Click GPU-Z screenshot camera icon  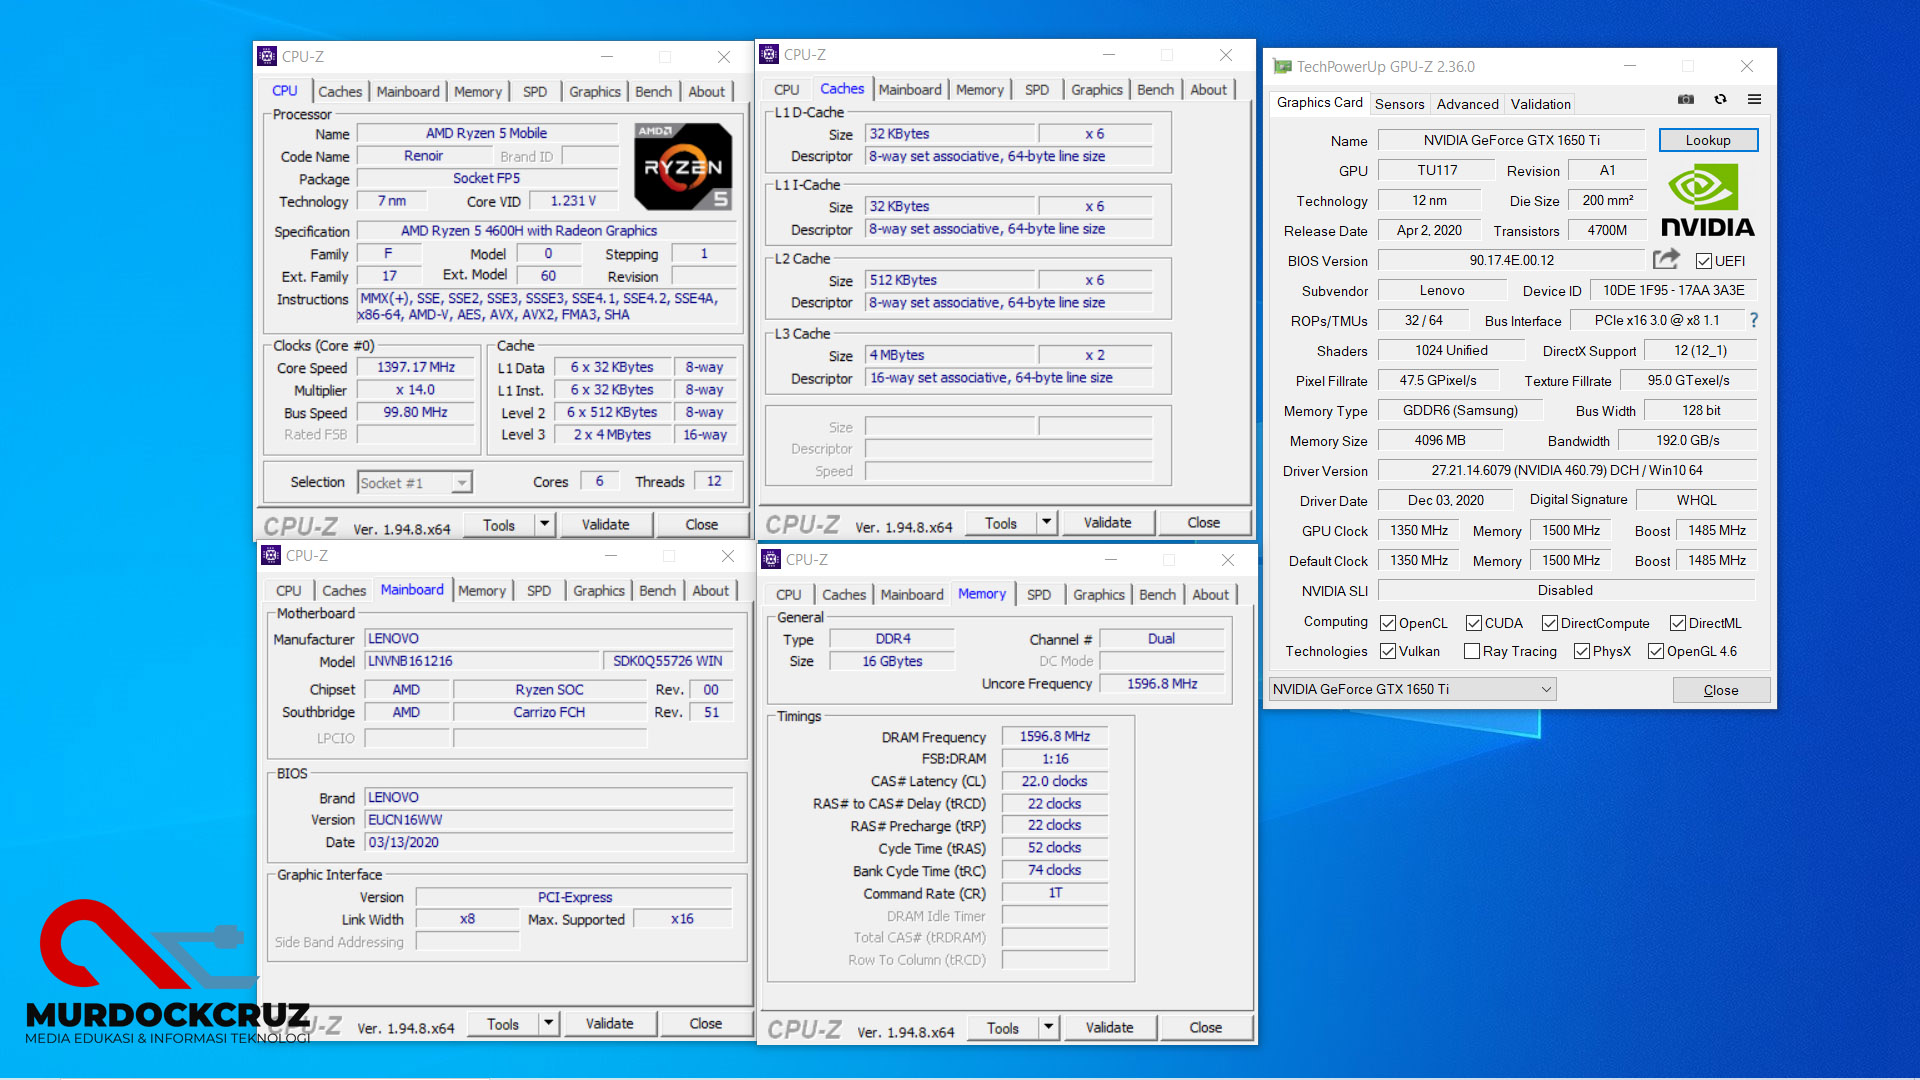[x=1686, y=99]
